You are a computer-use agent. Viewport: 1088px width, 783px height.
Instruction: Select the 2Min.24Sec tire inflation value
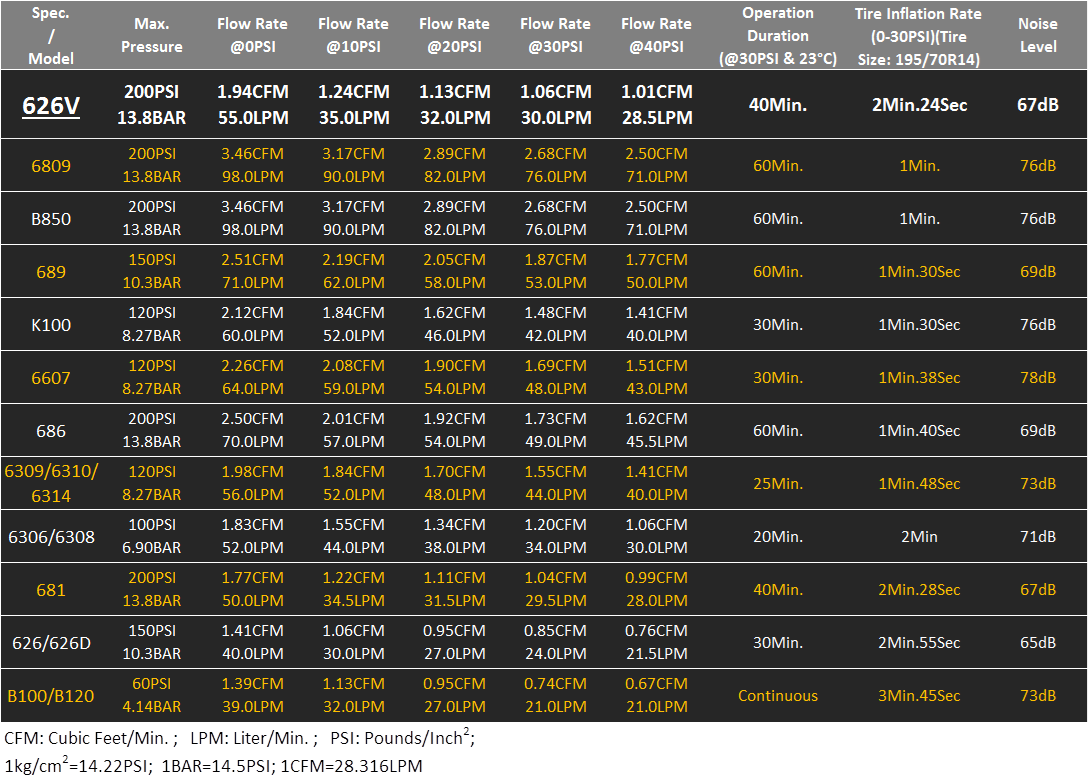pos(918,105)
